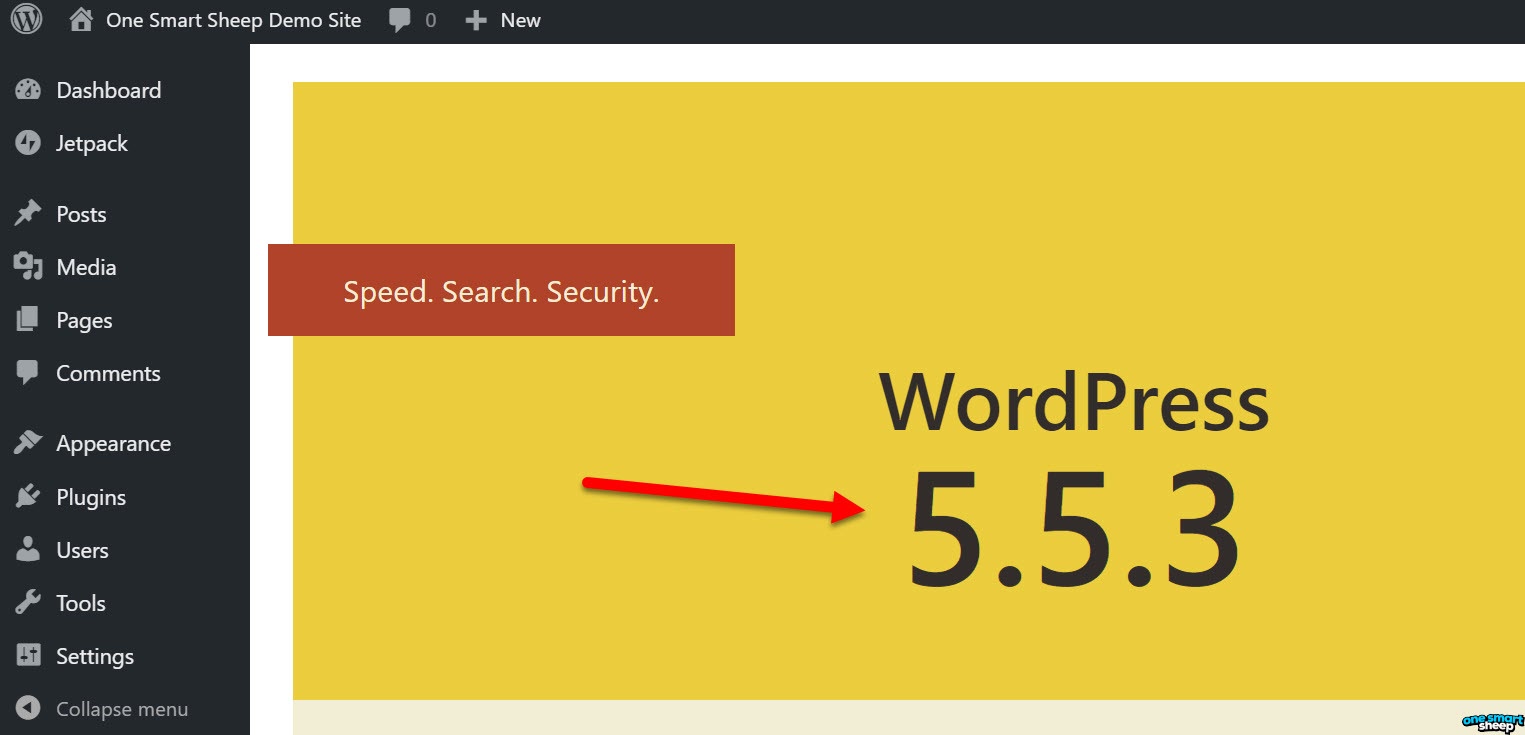Screen dimensions: 1525x735
Task: Click the Comments speech bubble sidebar icon
Action: point(28,373)
